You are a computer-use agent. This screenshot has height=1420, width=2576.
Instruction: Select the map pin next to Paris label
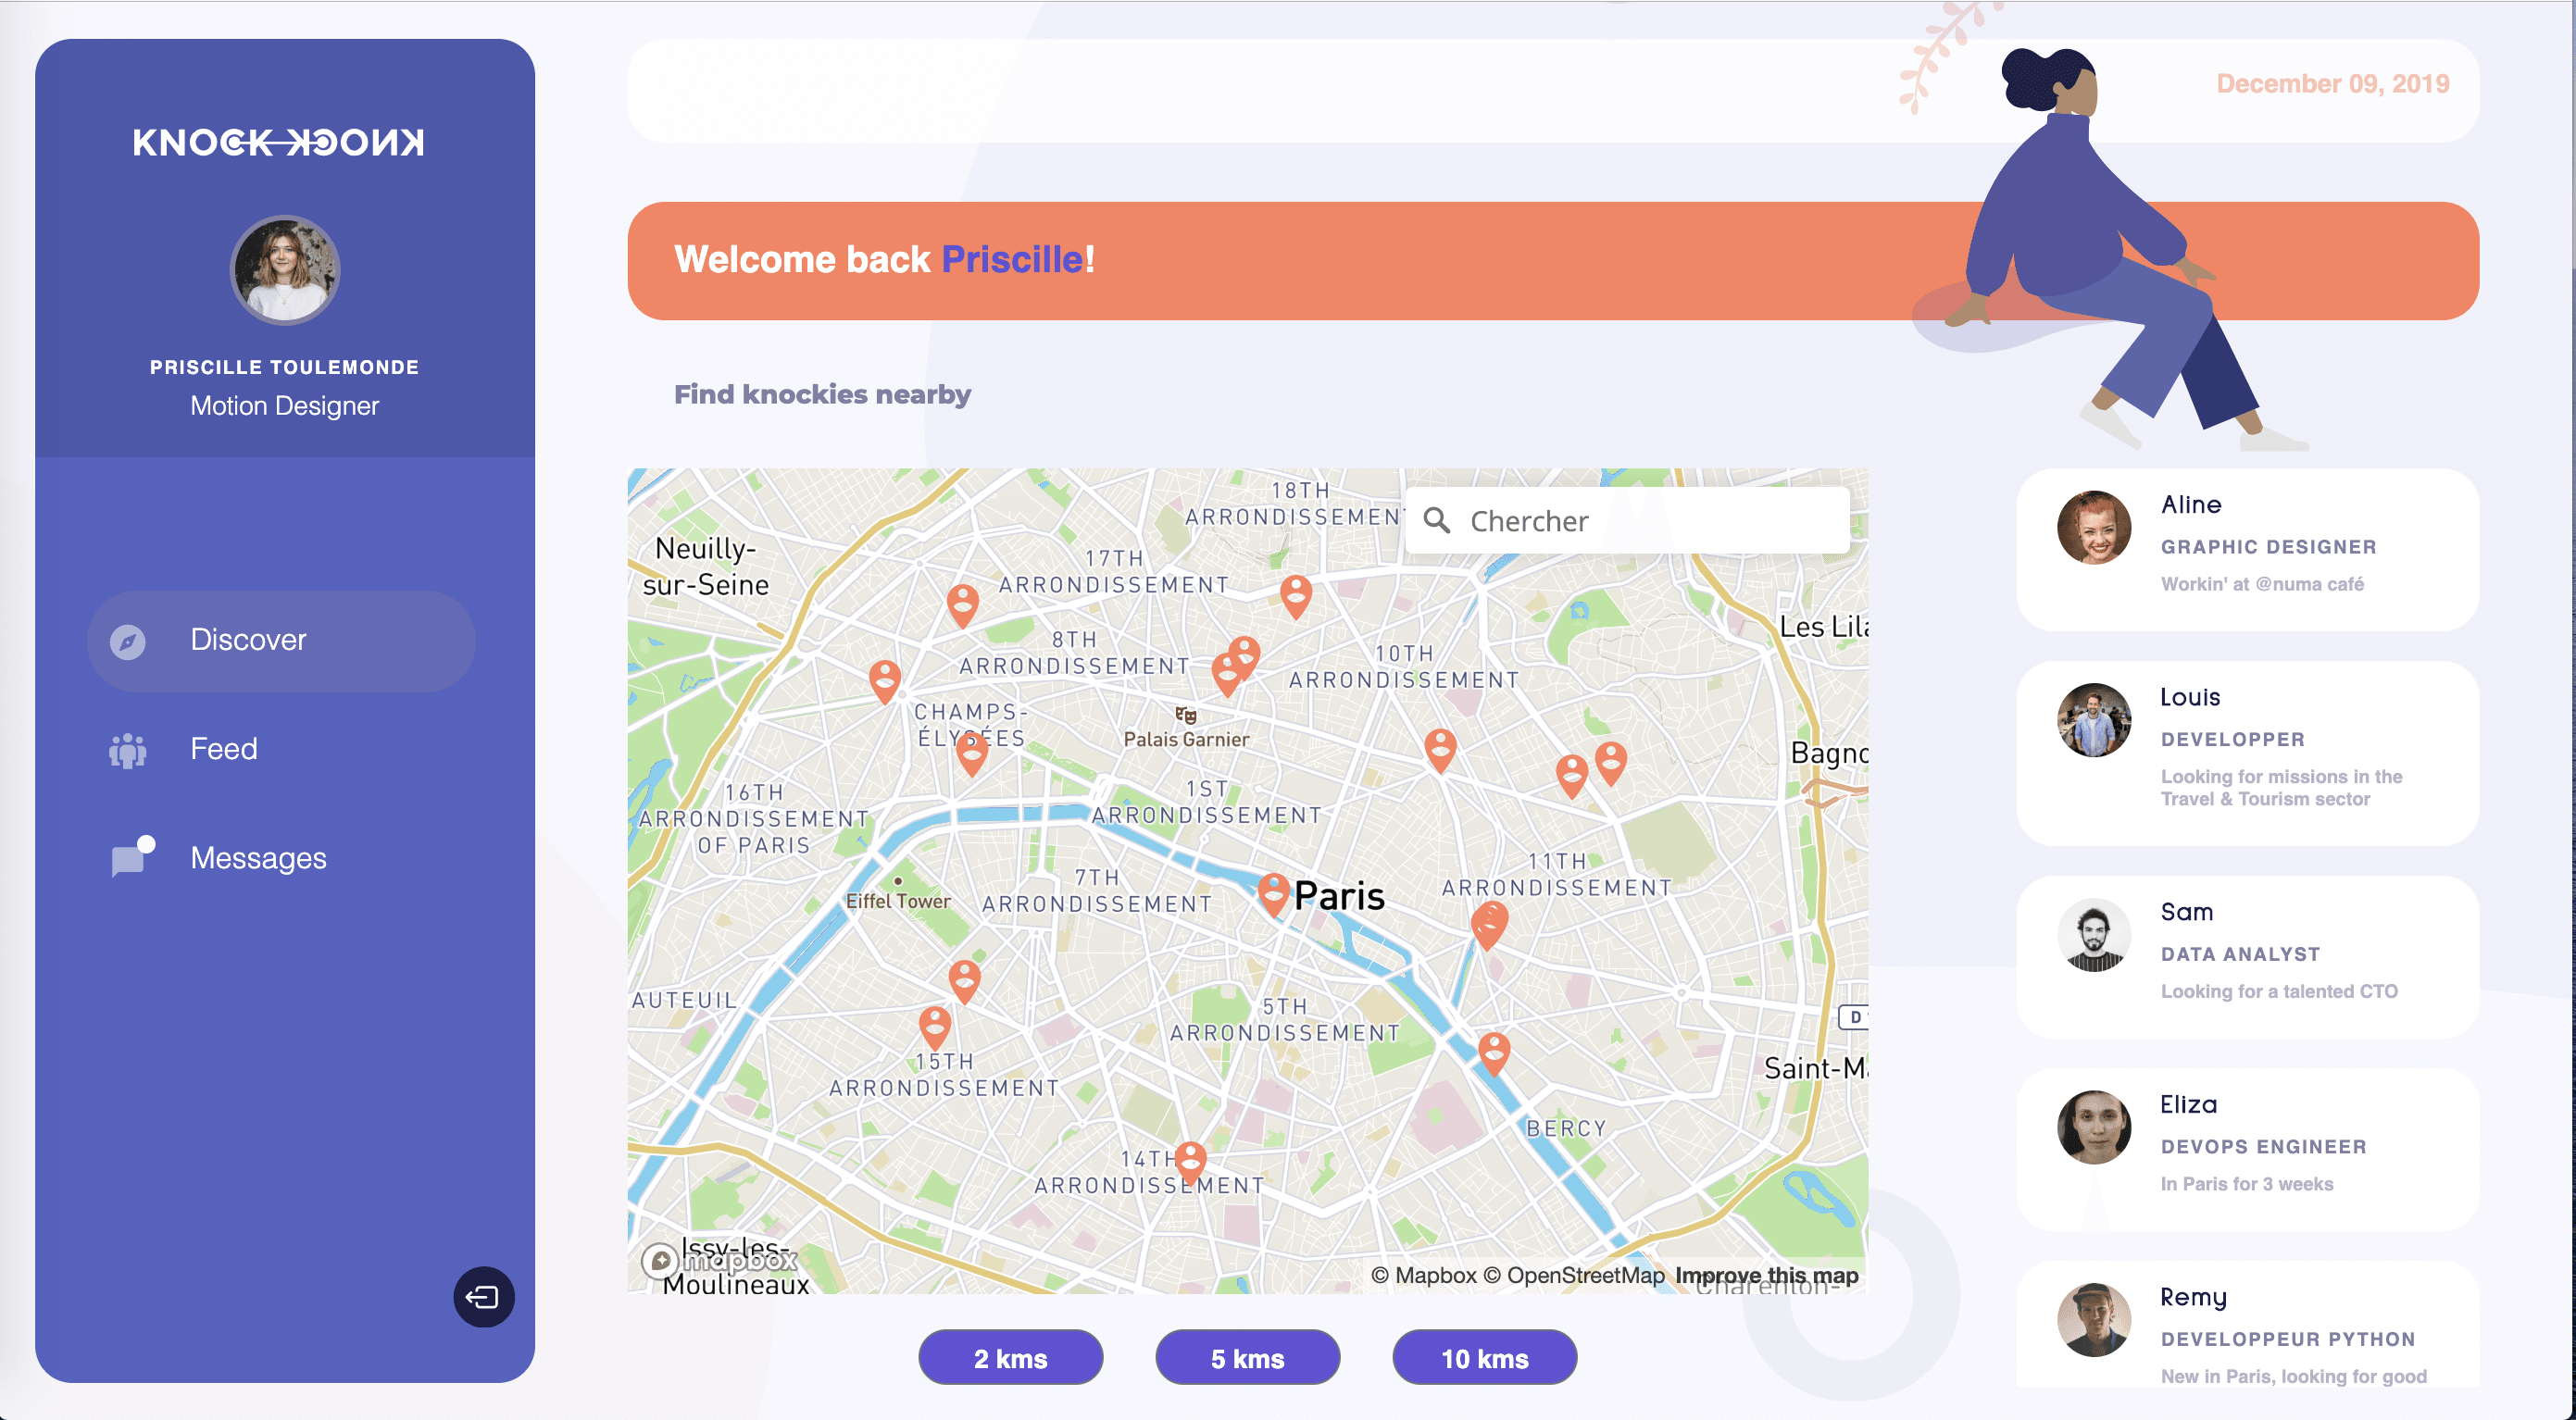[1272, 891]
